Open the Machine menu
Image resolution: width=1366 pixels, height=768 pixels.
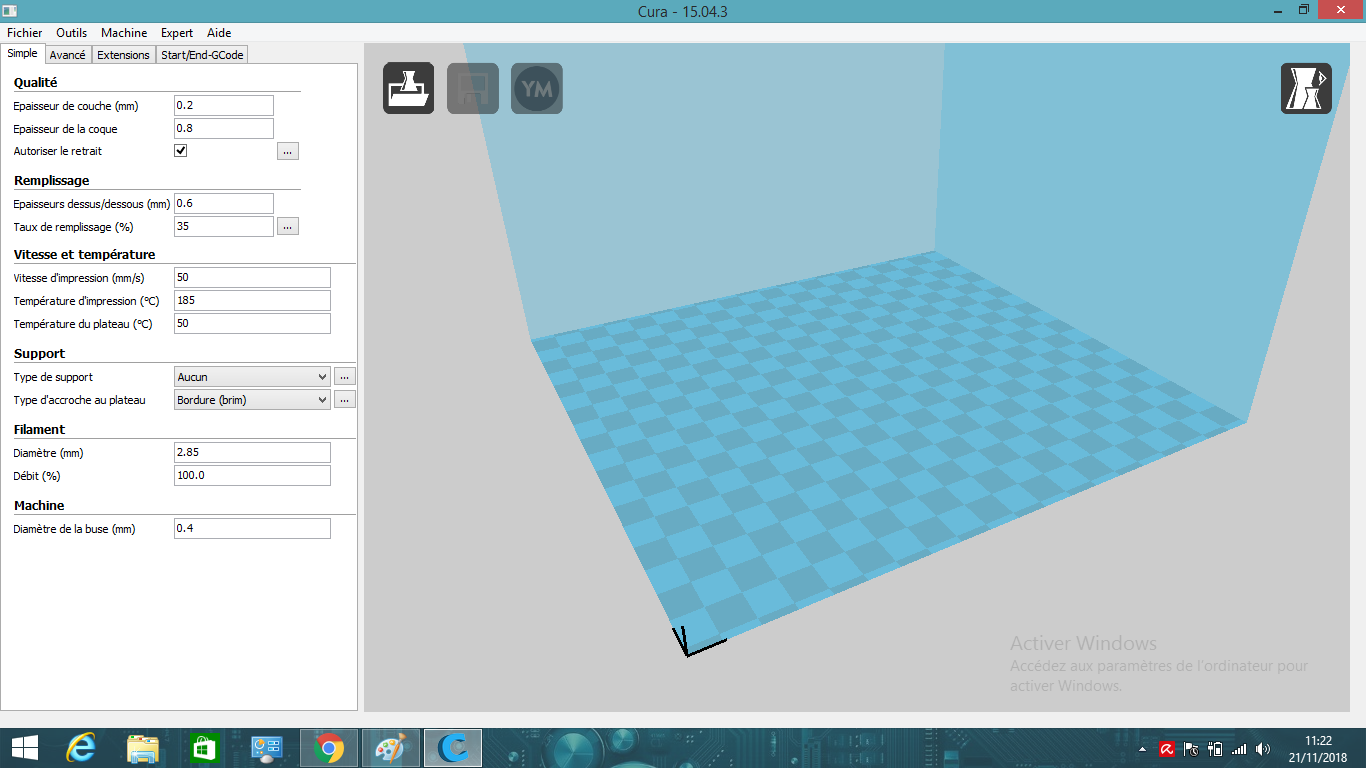pos(124,33)
